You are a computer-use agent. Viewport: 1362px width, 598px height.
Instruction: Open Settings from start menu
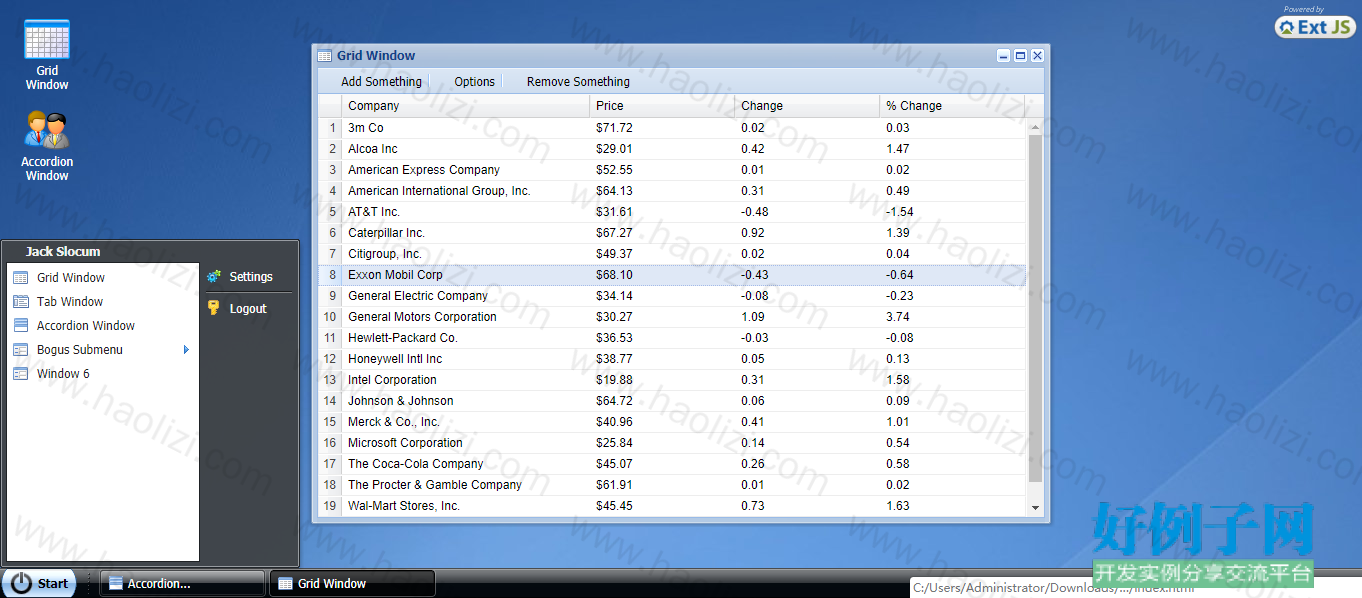point(248,277)
